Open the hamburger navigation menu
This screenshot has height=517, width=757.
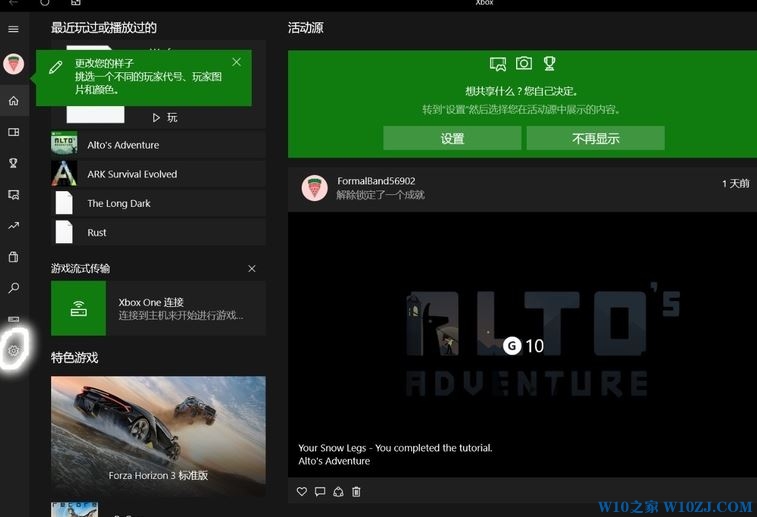pyautogui.click(x=14, y=29)
